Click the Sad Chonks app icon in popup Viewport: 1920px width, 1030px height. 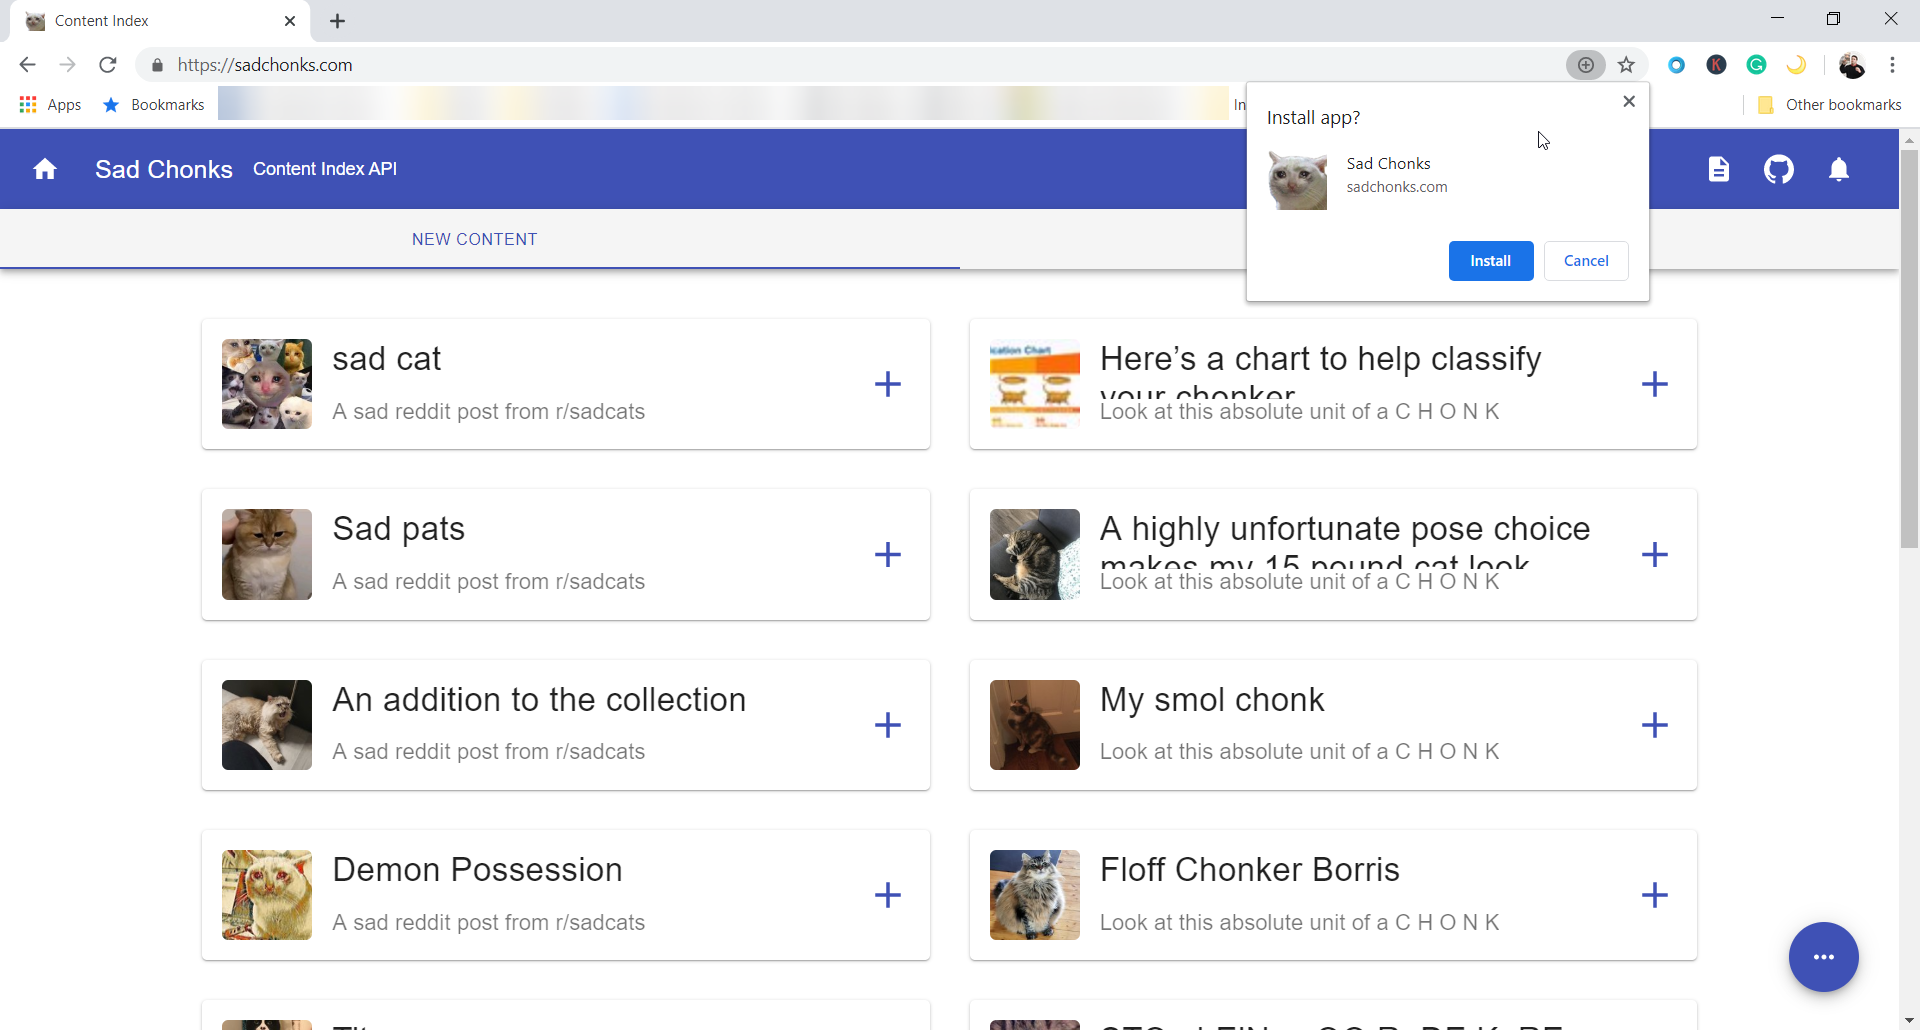tap(1297, 180)
